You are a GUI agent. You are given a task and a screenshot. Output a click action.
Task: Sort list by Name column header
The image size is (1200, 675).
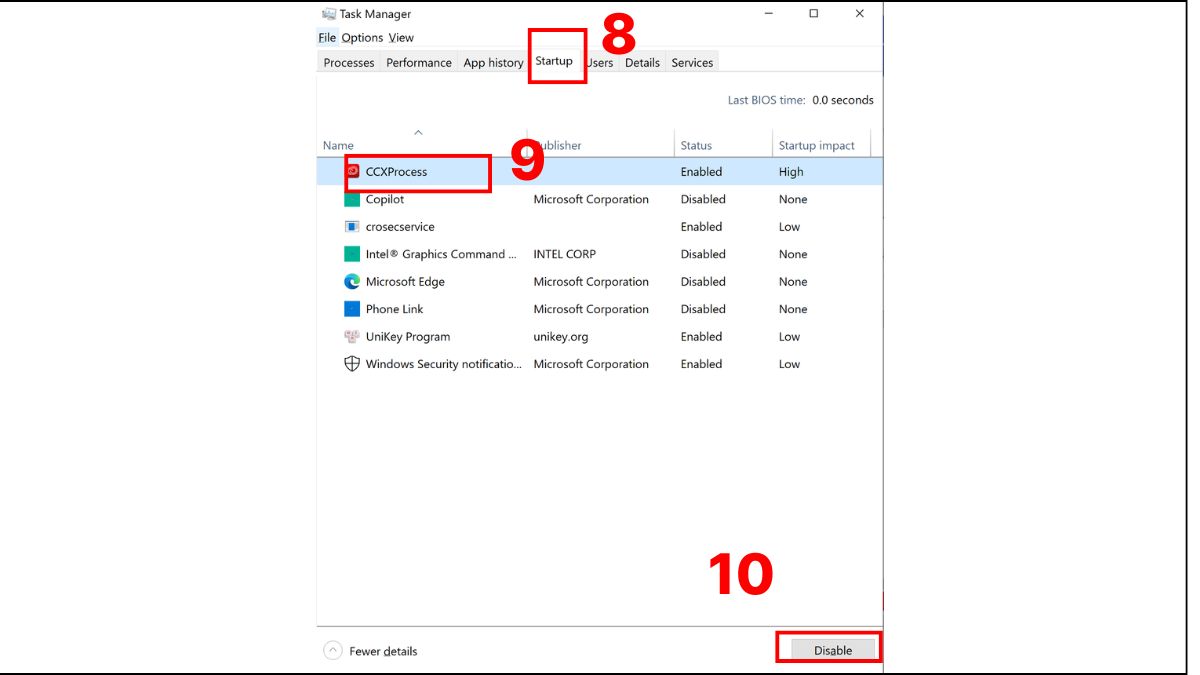pyautogui.click(x=339, y=146)
